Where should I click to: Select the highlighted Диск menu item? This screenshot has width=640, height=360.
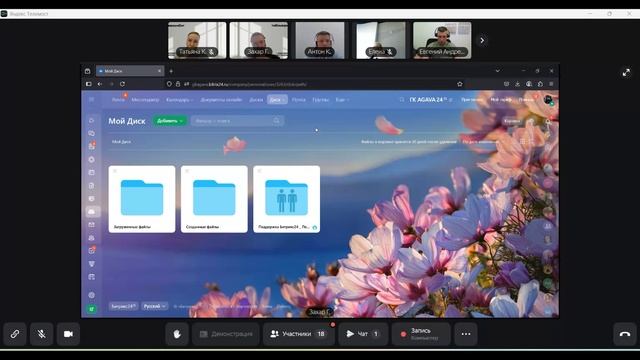pyautogui.click(x=278, y=100)
